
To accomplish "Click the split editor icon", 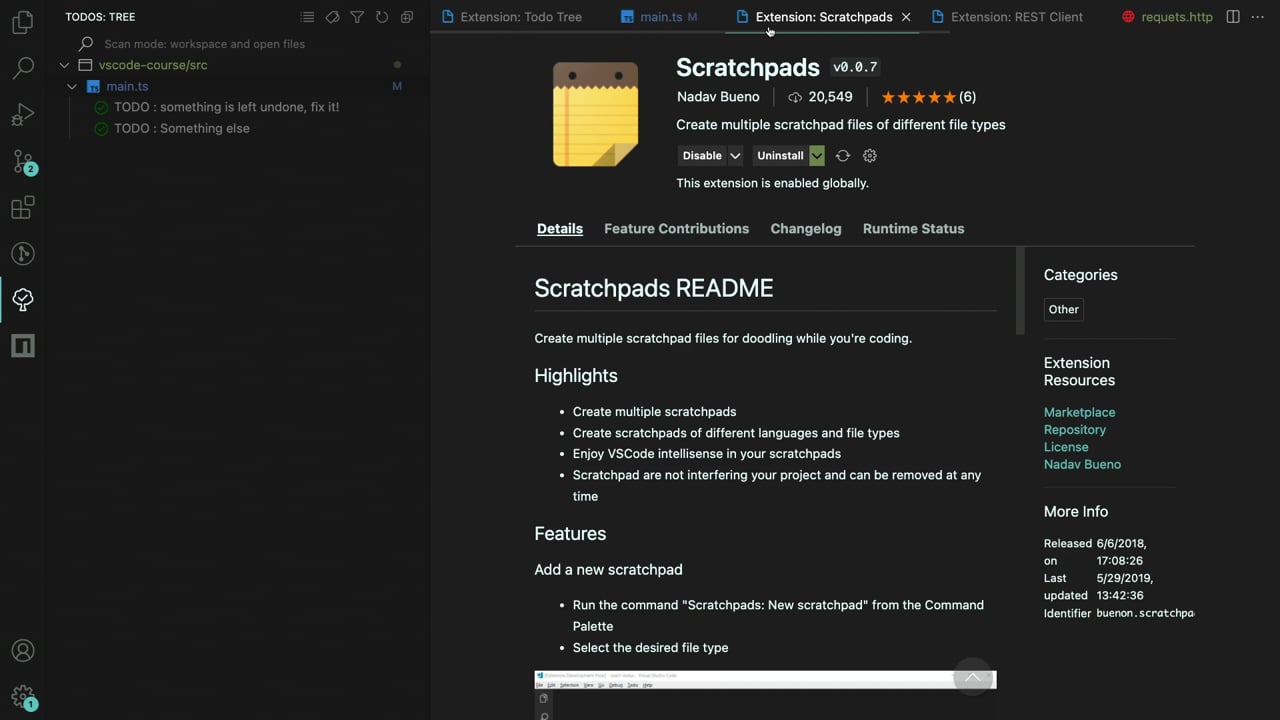I will [x=1233, y=17].
